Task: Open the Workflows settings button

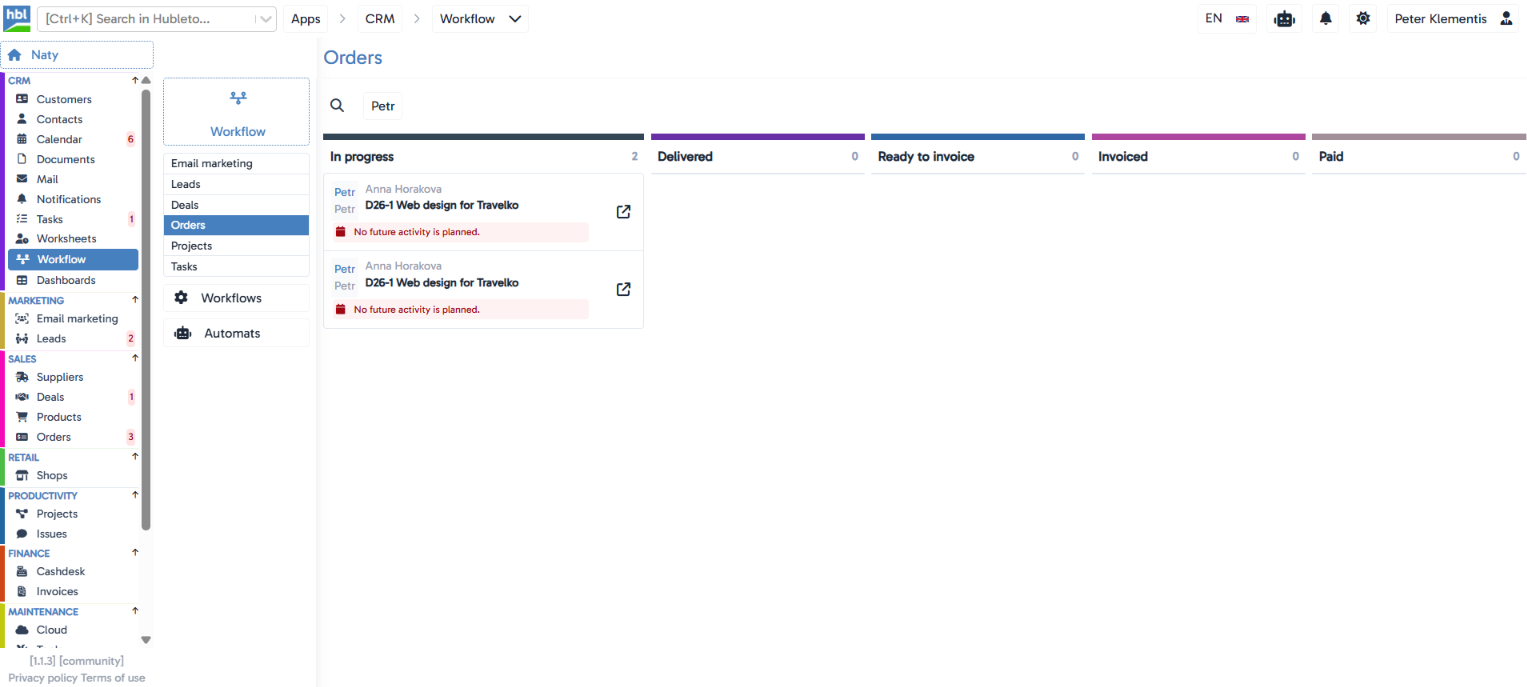Action: (236, 298)
